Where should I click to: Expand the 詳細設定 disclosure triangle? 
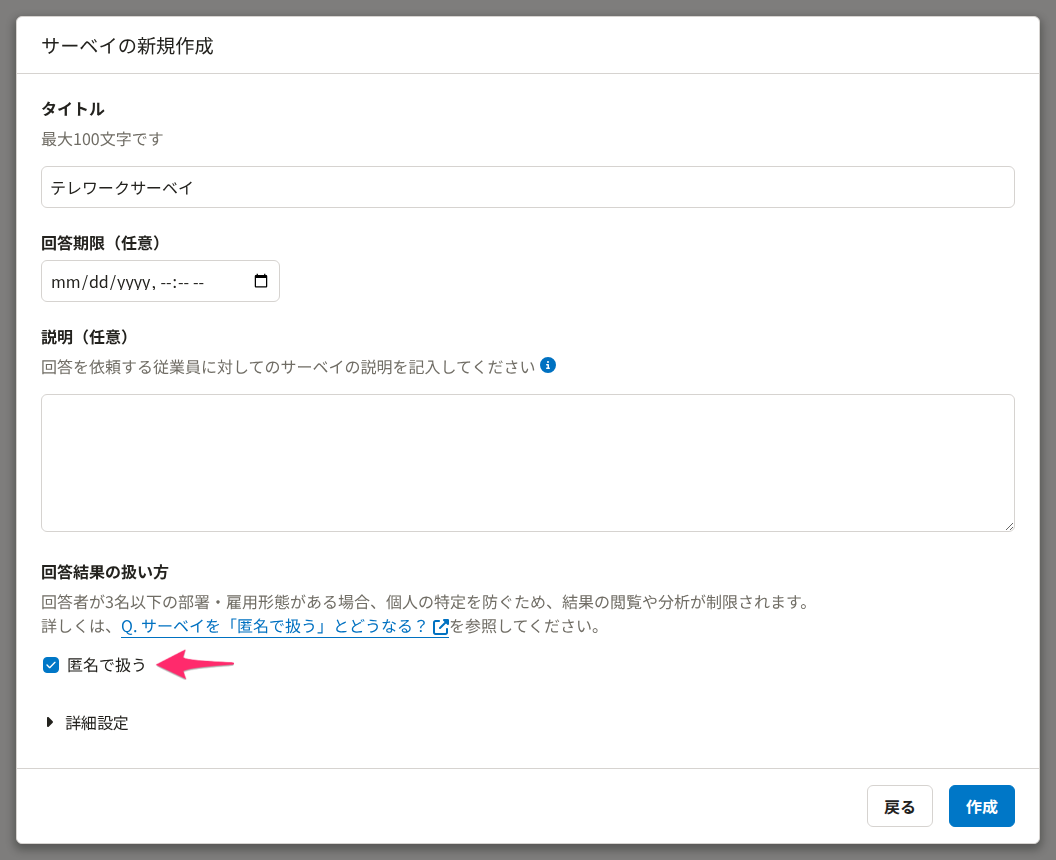(49, 722)
